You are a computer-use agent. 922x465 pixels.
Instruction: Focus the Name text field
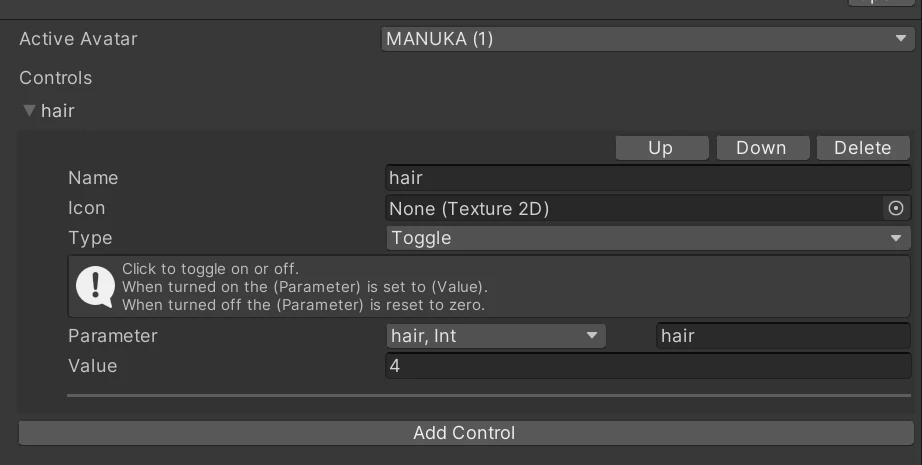[648, 178]
